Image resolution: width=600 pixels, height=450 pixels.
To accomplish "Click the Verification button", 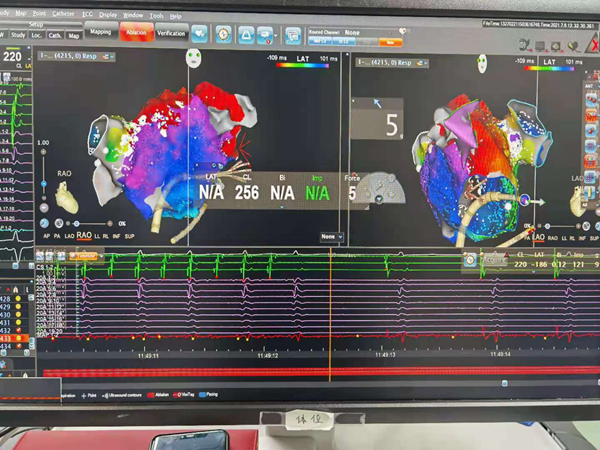I will [171, 34].
